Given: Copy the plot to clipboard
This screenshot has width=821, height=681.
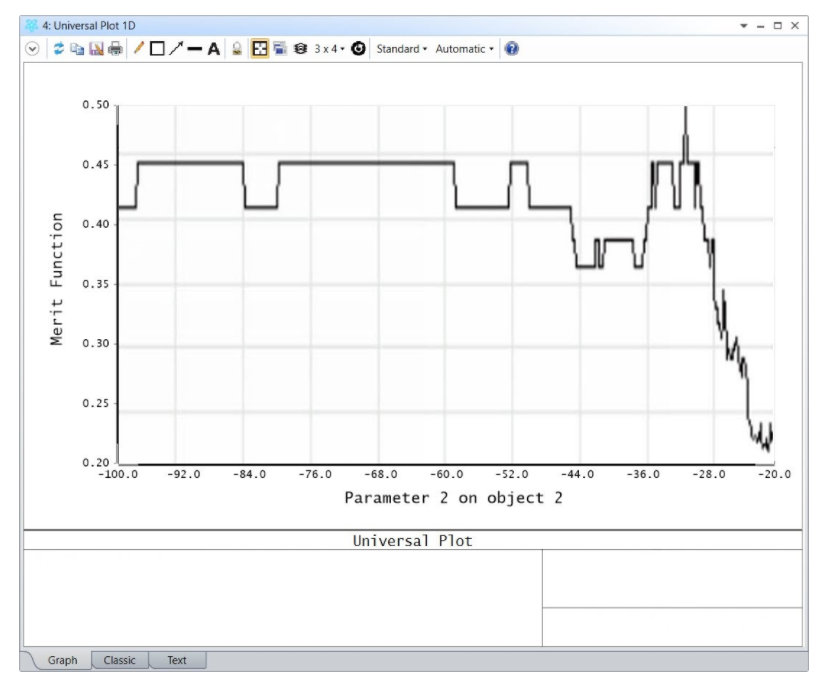Looking at the screenshot, I should [77, 49].
